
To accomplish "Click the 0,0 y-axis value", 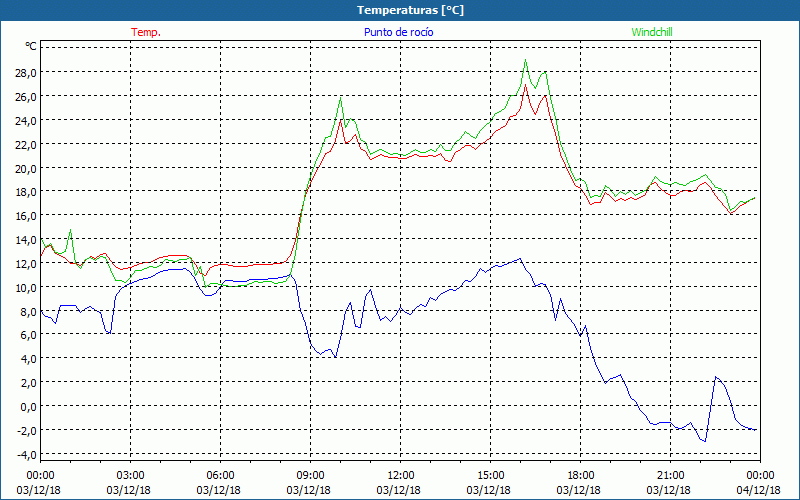I will pos(28,407).
